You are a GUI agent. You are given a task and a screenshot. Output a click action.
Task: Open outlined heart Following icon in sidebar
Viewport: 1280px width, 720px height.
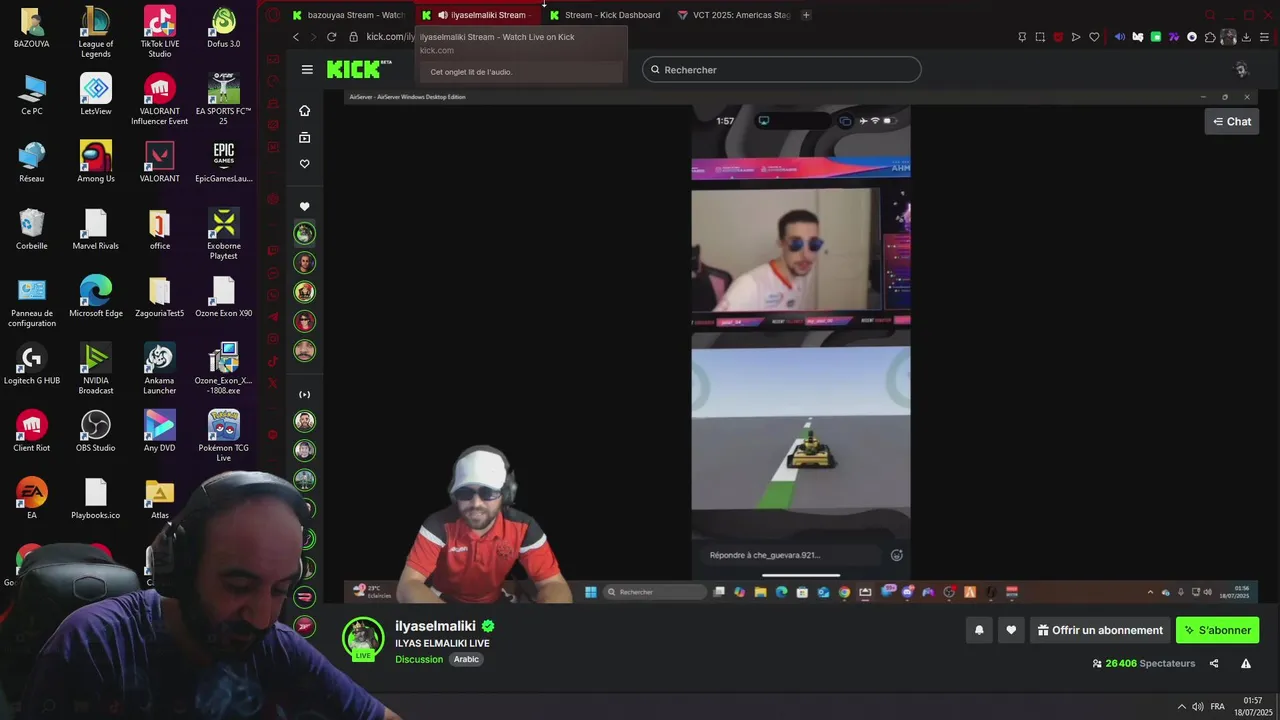point(305,164)
